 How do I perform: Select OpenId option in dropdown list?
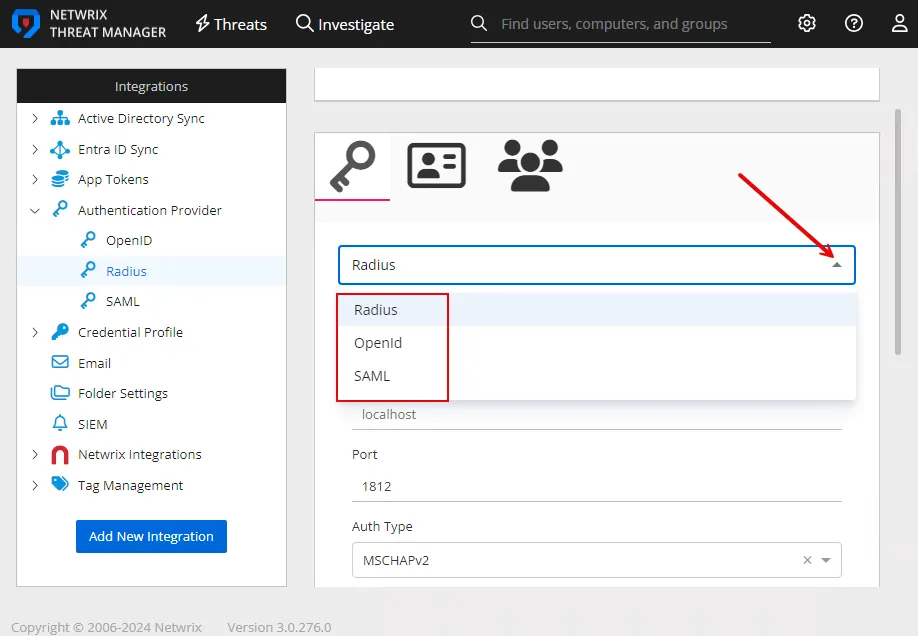[597, 343]
